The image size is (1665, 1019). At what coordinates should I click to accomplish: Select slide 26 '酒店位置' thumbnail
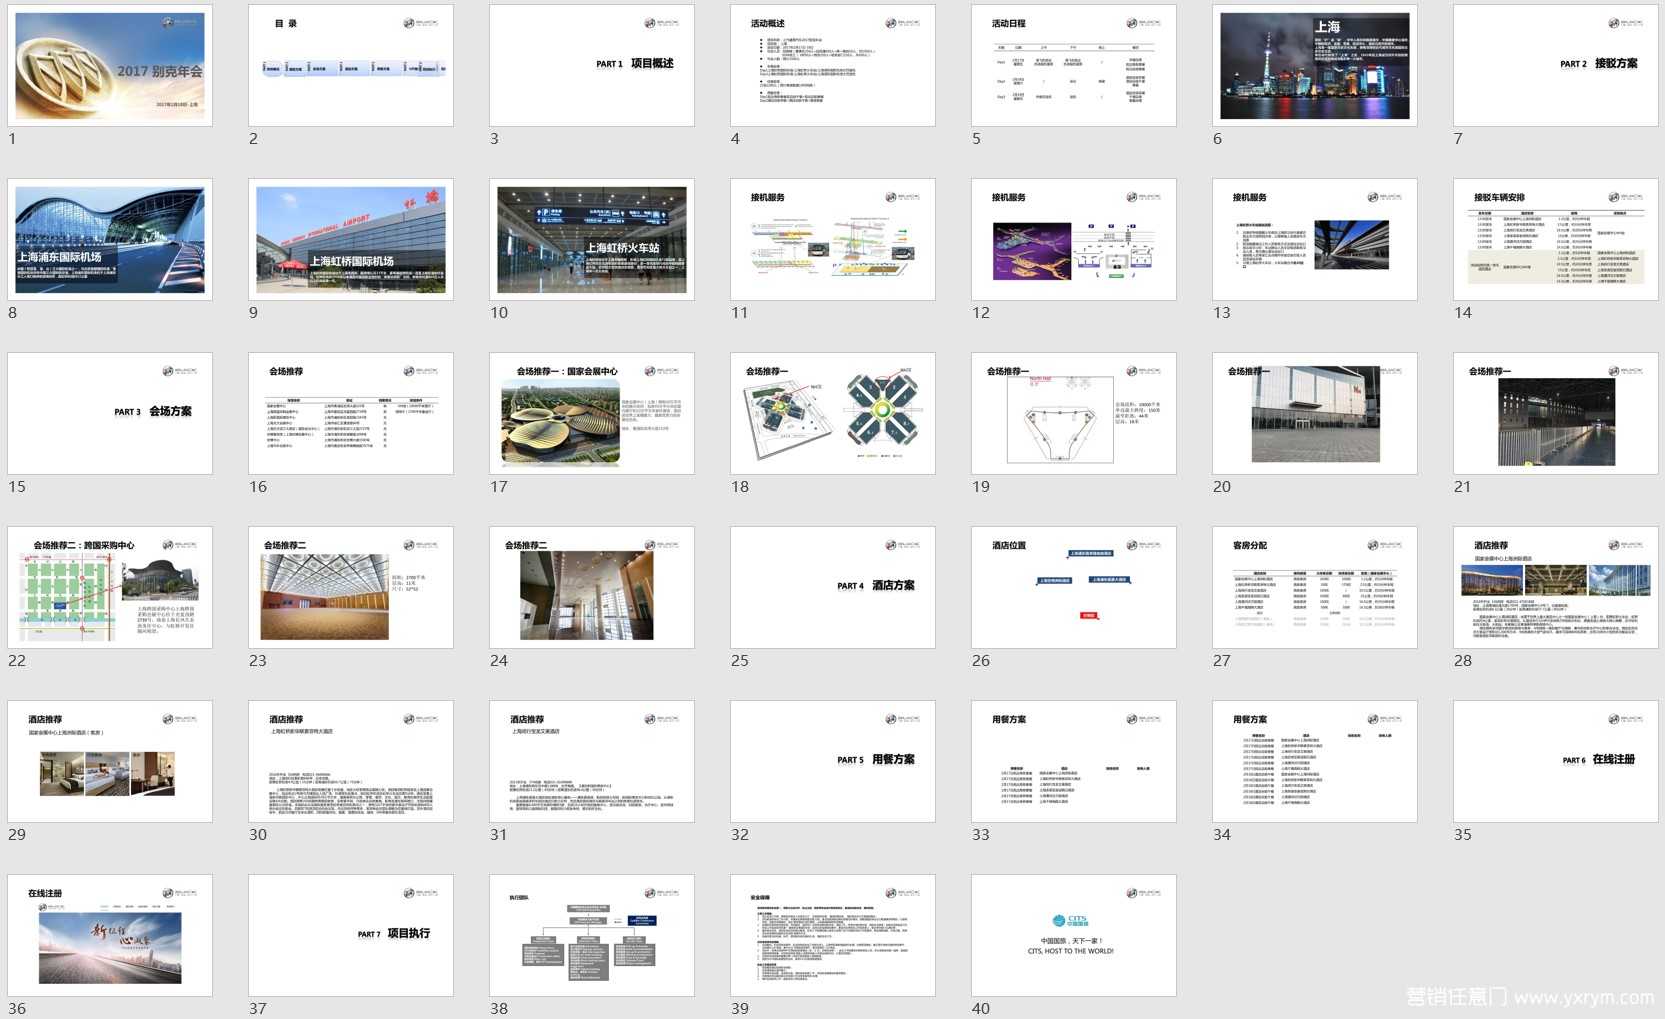tap(1074, 587)
